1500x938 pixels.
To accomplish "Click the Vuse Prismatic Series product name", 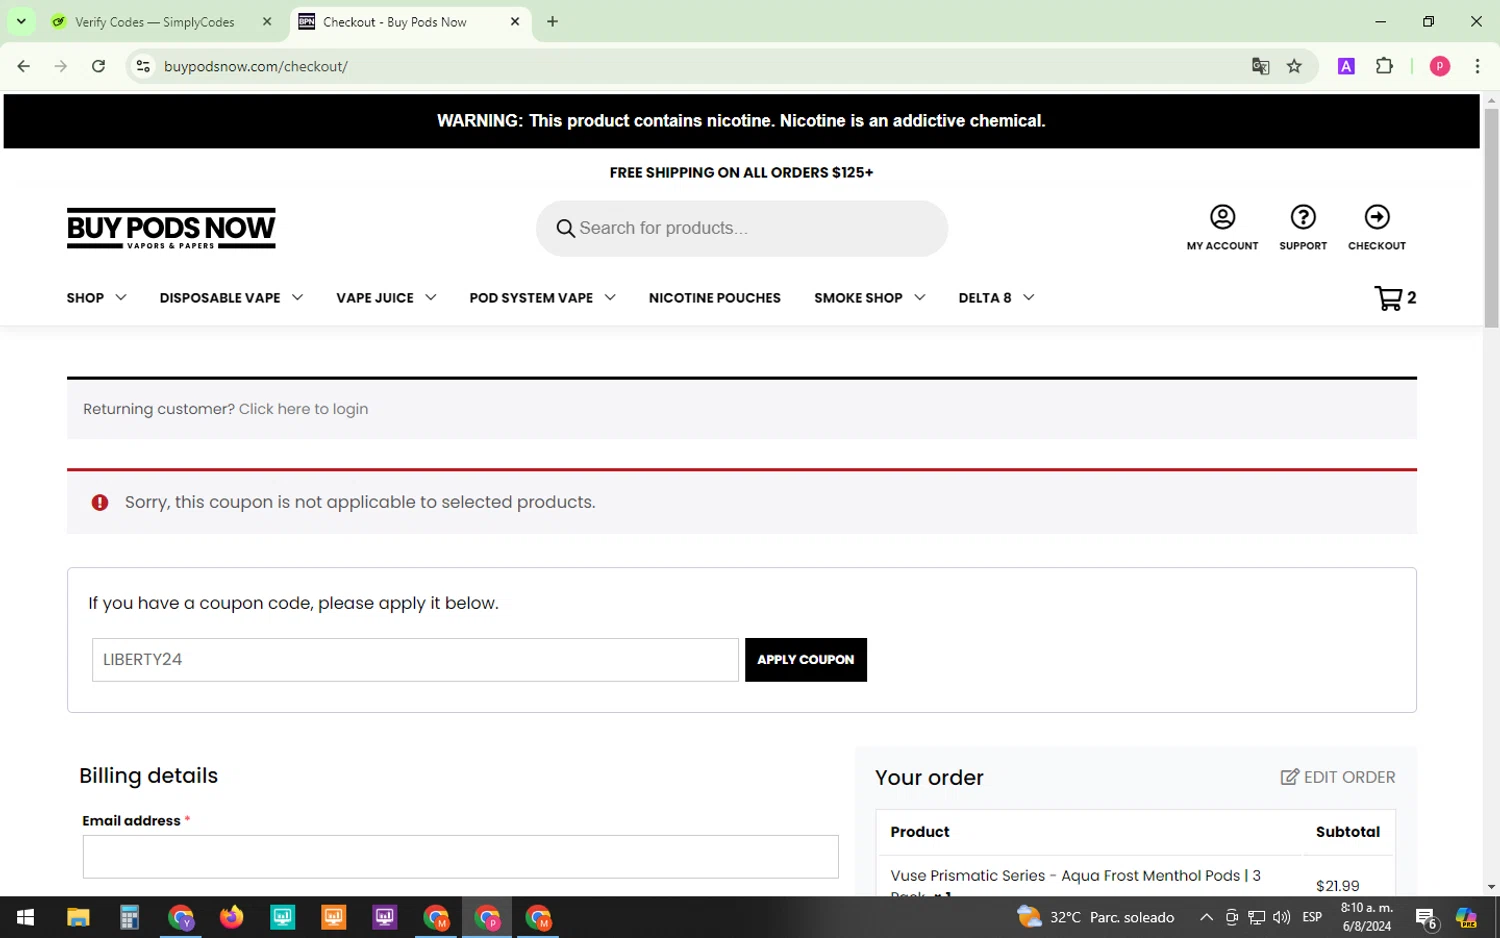I will (1075, 884).
